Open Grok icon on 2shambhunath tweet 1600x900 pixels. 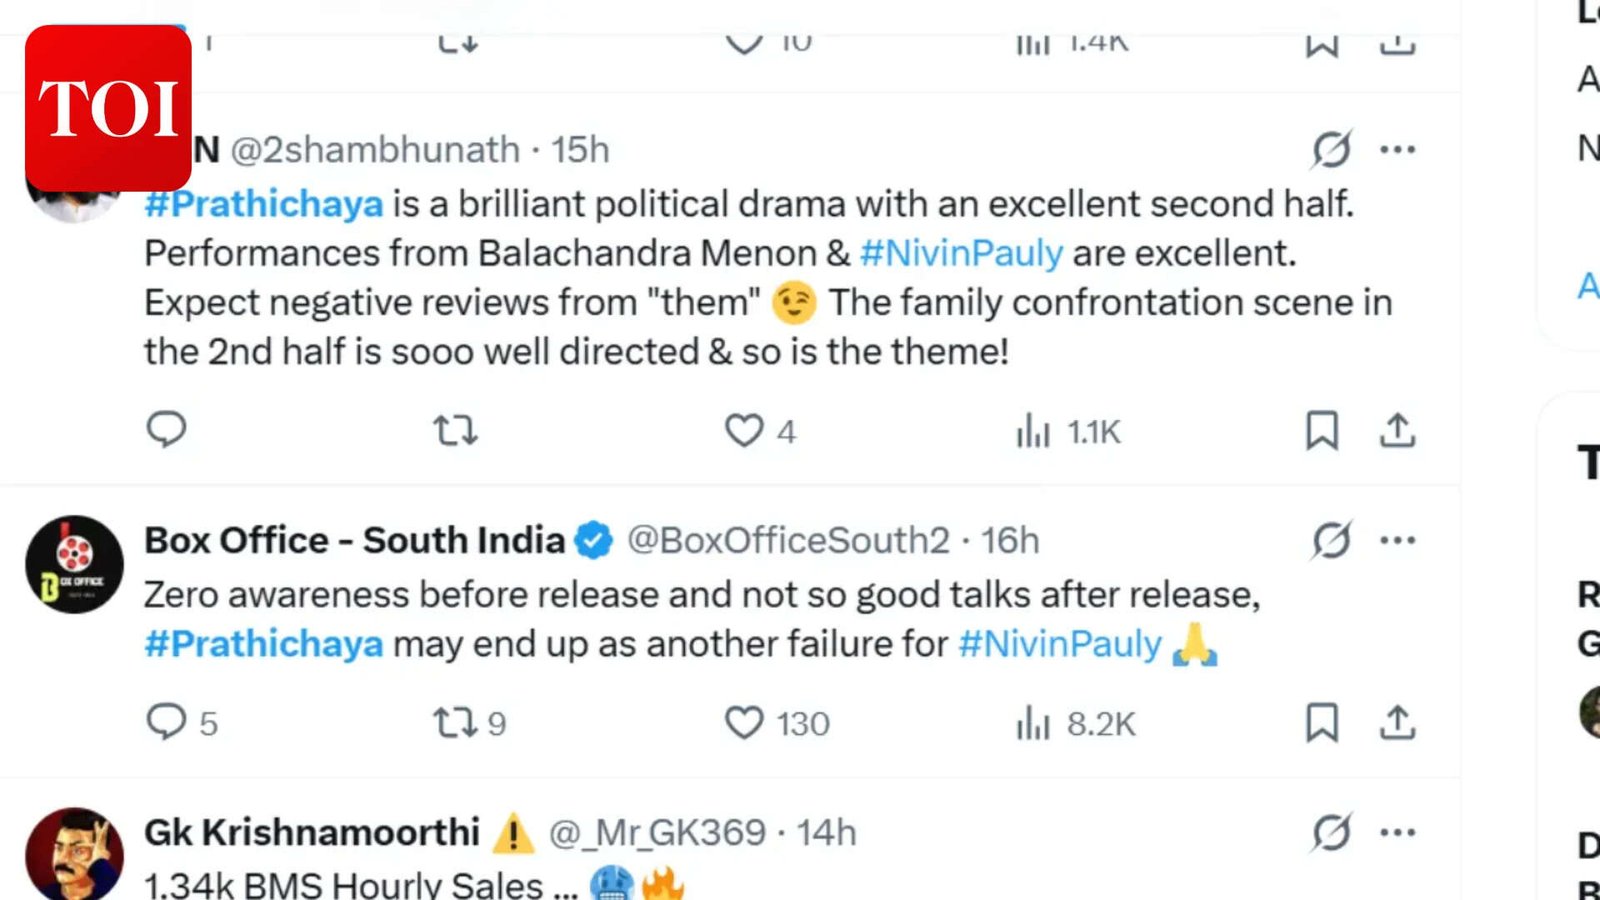1331,150
